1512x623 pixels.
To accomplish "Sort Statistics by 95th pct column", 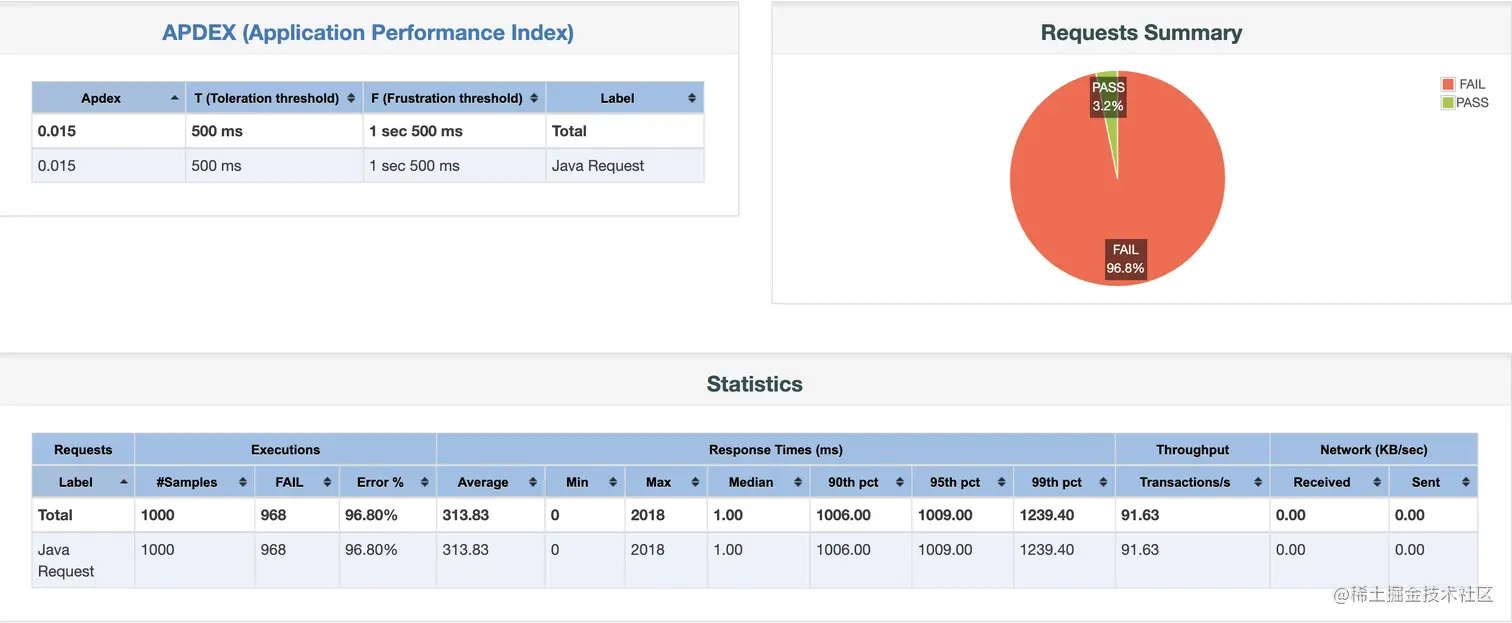I will coord(963,482).
